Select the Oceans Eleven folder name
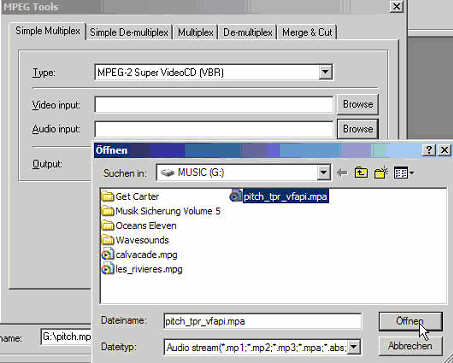453x363 pixels. (x=146, y=226)
